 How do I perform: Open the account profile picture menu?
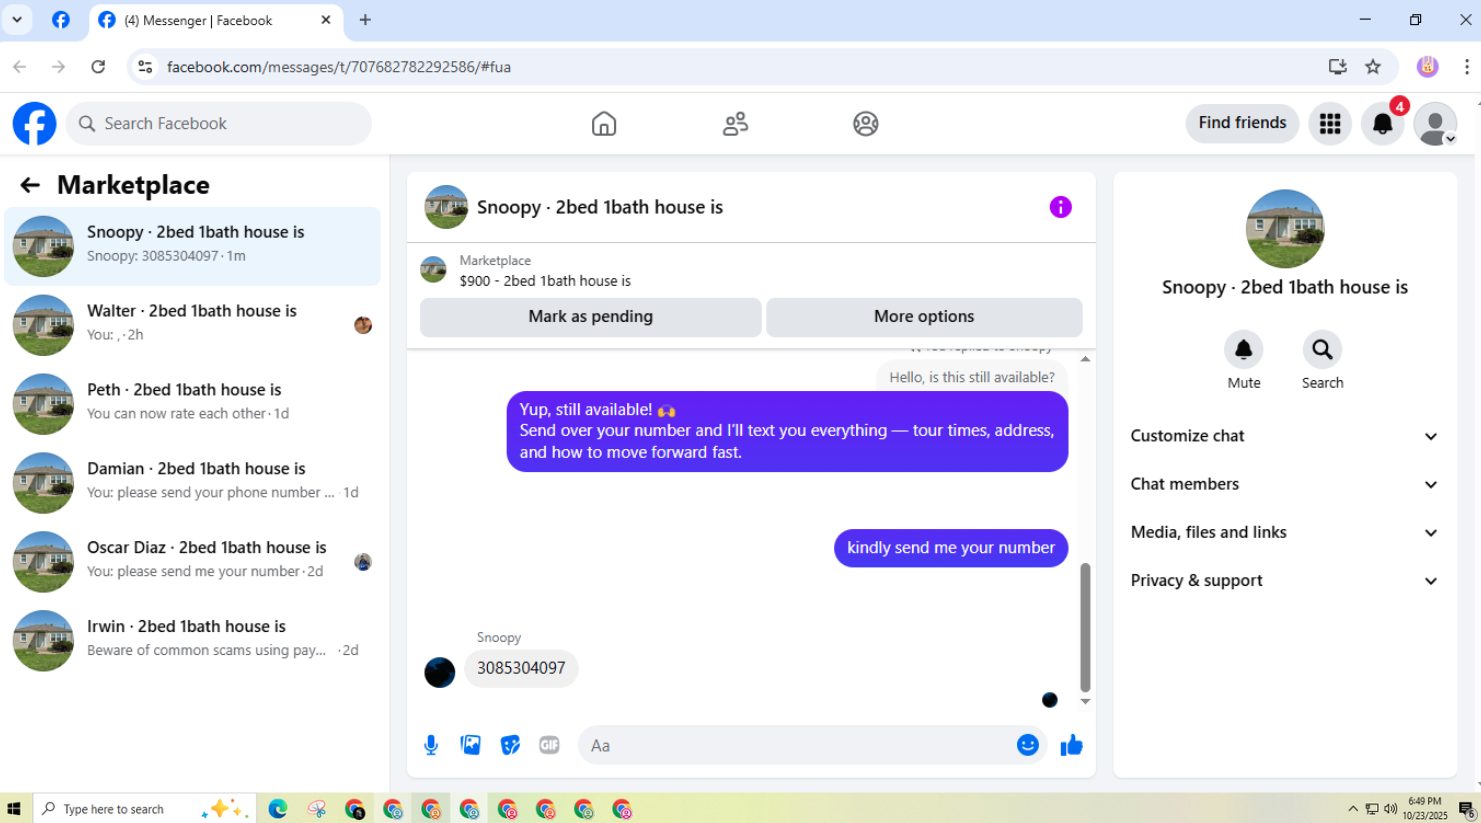(1435, 124)
